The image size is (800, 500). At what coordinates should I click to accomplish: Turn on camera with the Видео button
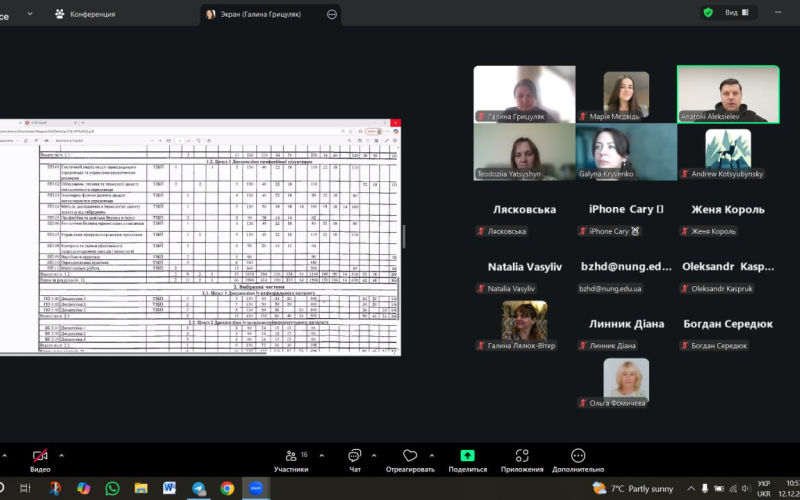40,458
